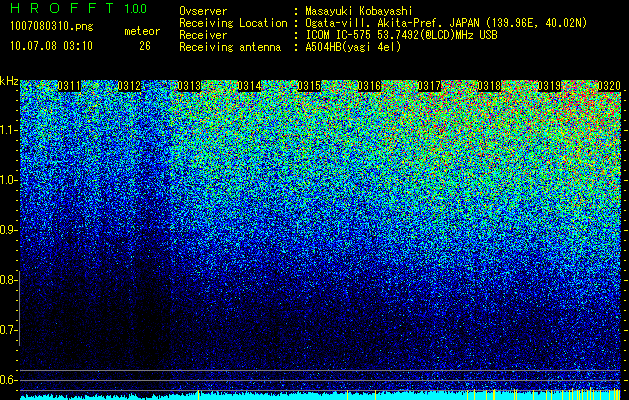Image resolution: width=629 pixels, height=400 pixels.
Task: Click the 0.6 frequency axis label
Action: coord(8,380)
